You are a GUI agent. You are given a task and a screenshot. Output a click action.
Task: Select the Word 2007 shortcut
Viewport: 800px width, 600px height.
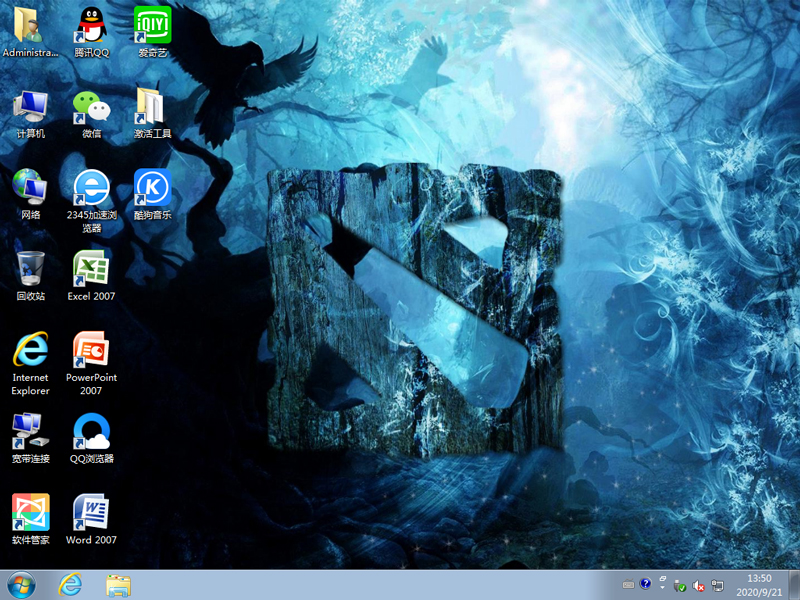pos(91,519)
